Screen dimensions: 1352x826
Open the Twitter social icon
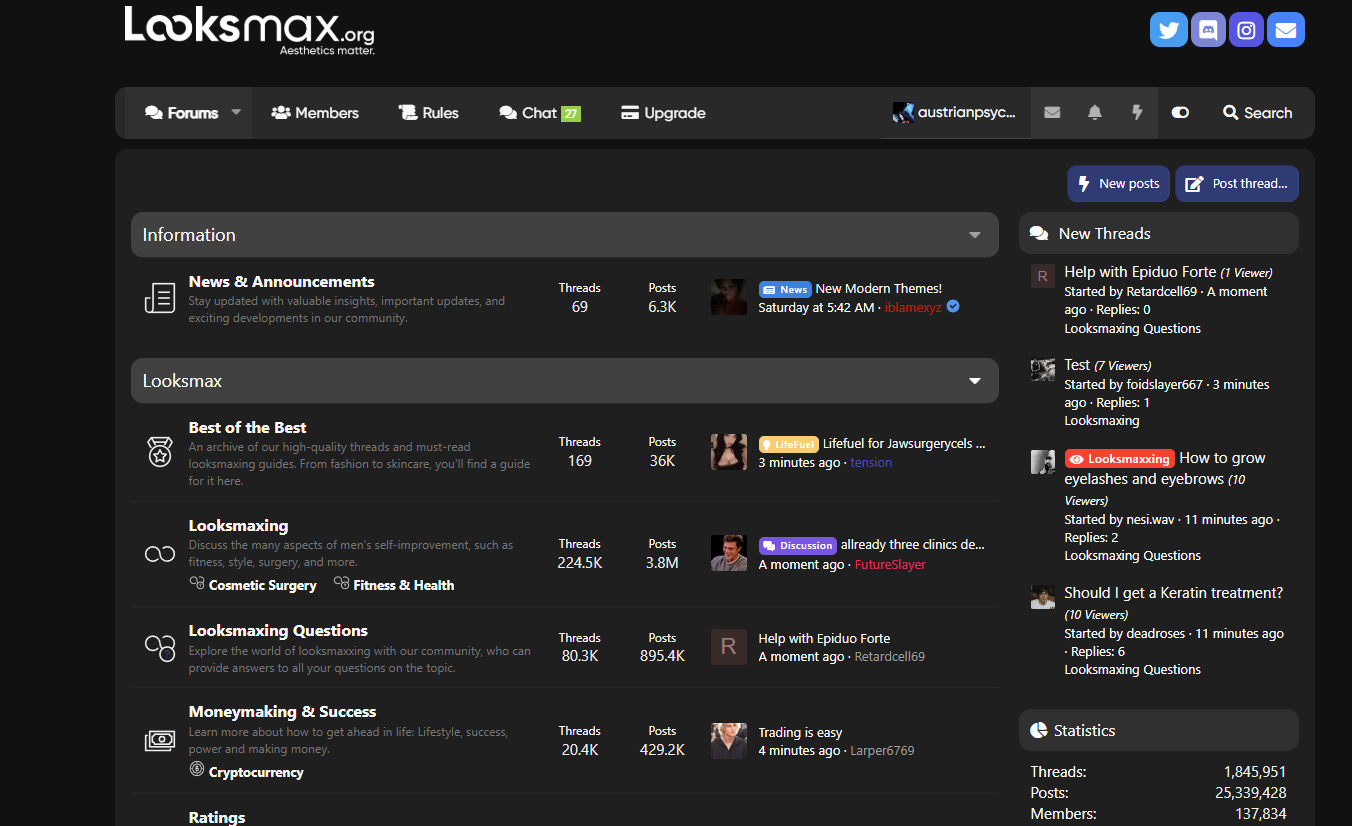pyautogui.click(x=1168, y=30)
